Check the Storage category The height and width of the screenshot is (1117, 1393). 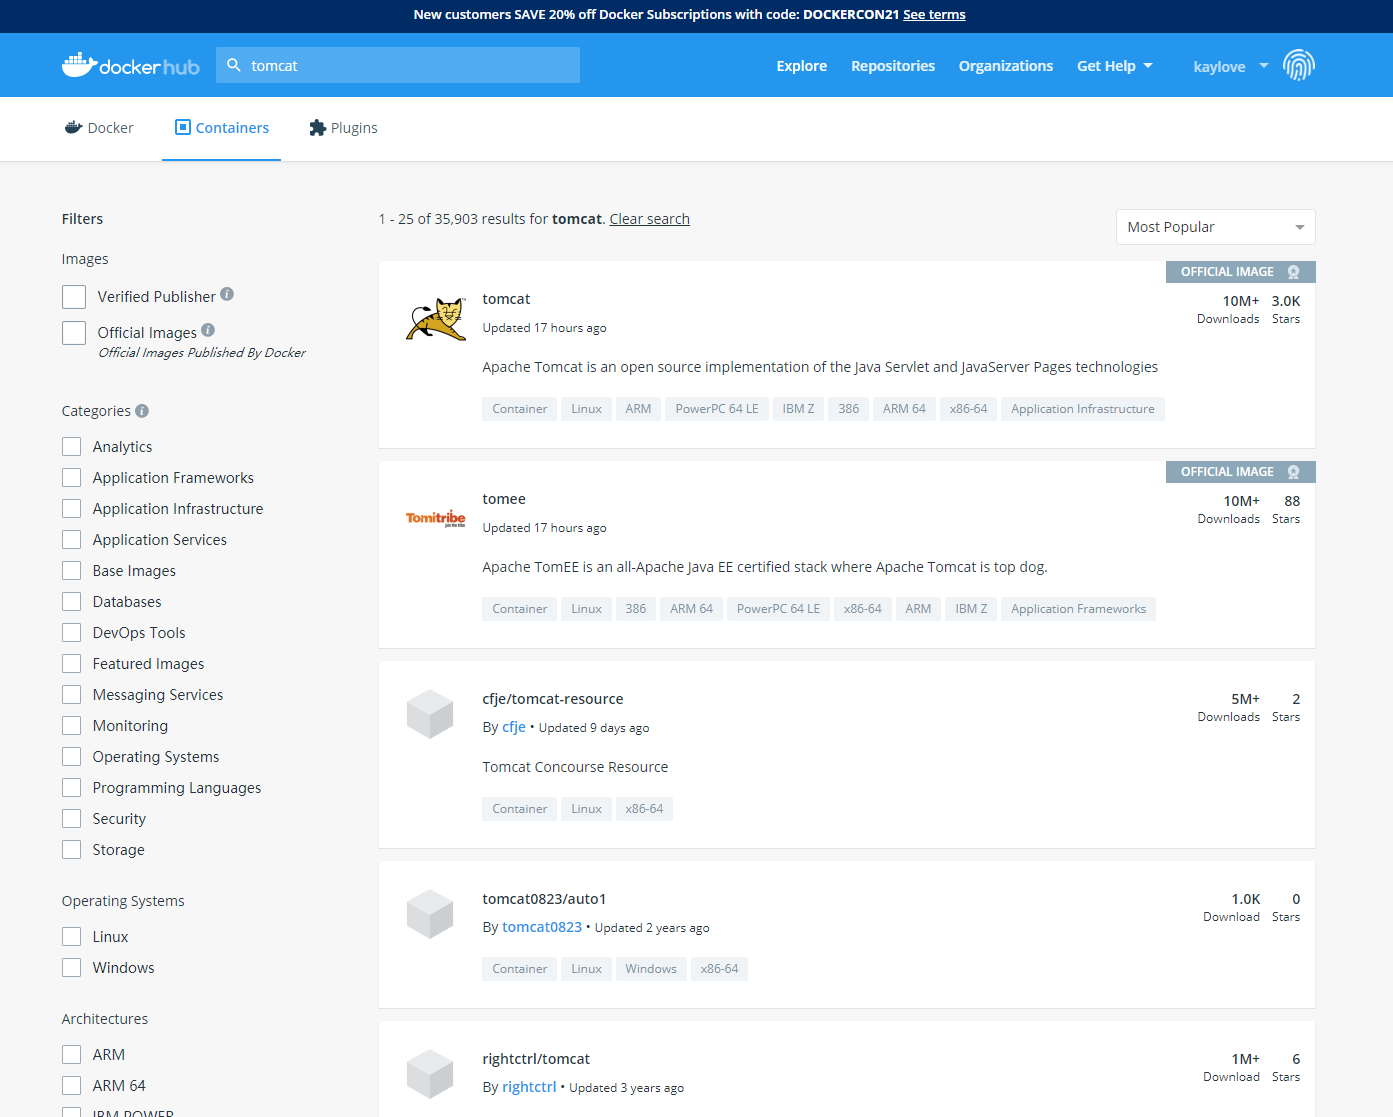tap(72, 849)
